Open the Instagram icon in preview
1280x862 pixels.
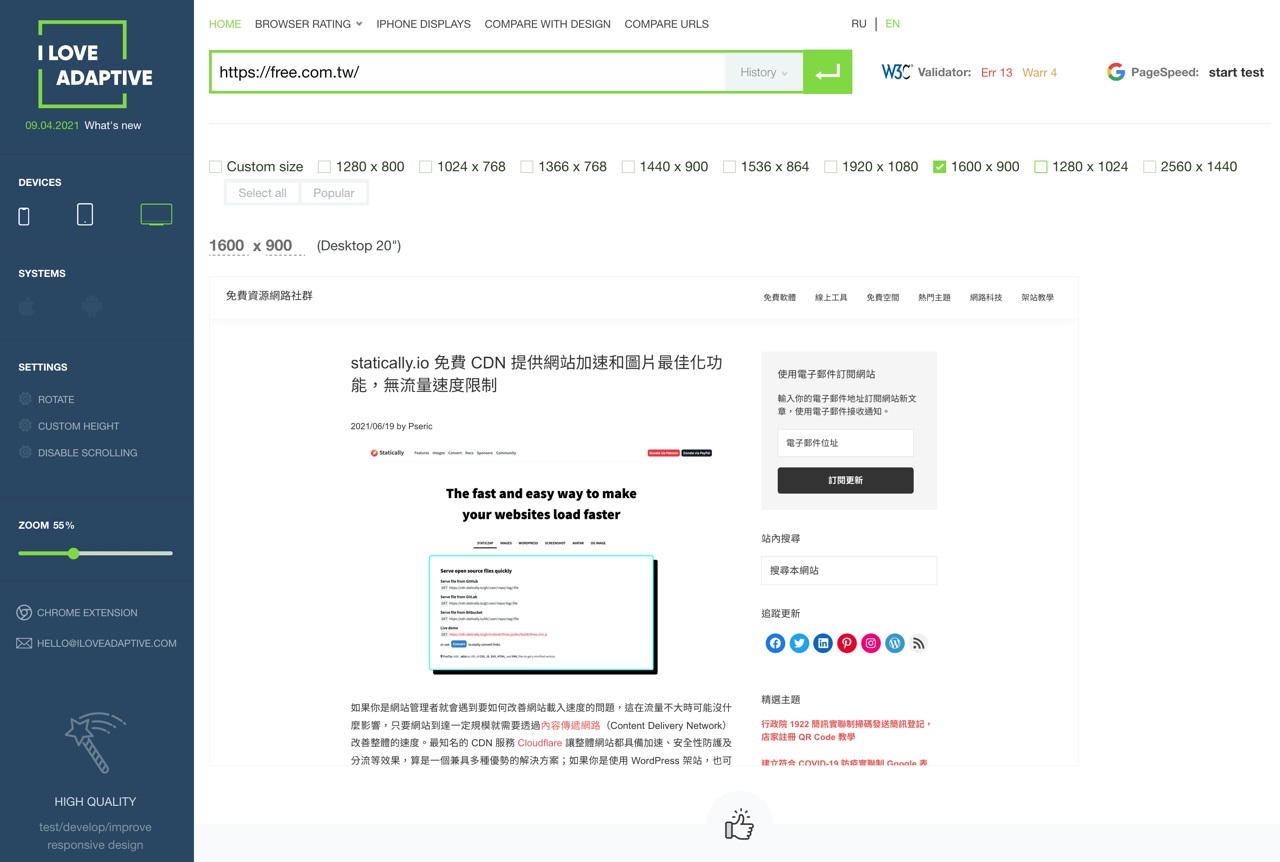point(871,643)
